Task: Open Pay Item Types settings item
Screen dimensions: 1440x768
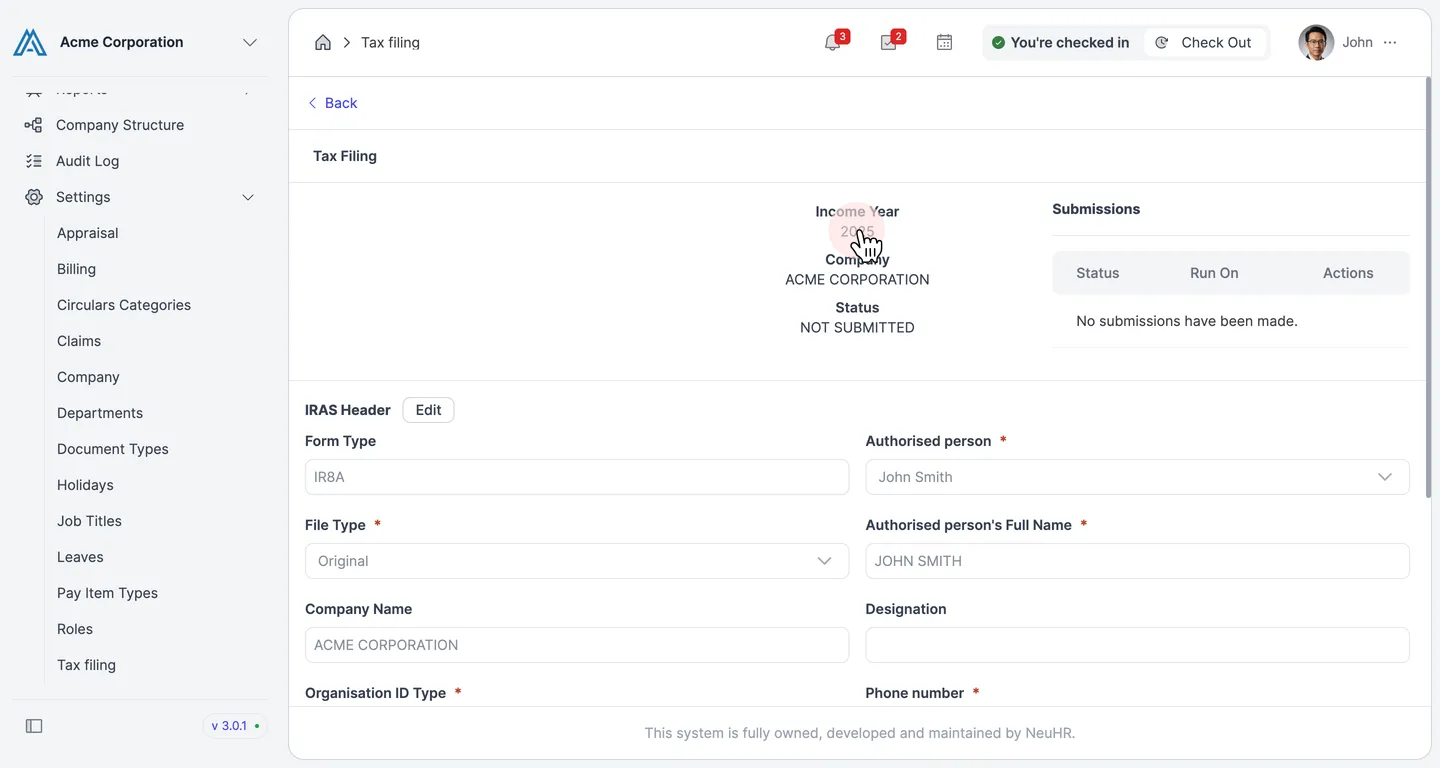Action: coord(107,593)
